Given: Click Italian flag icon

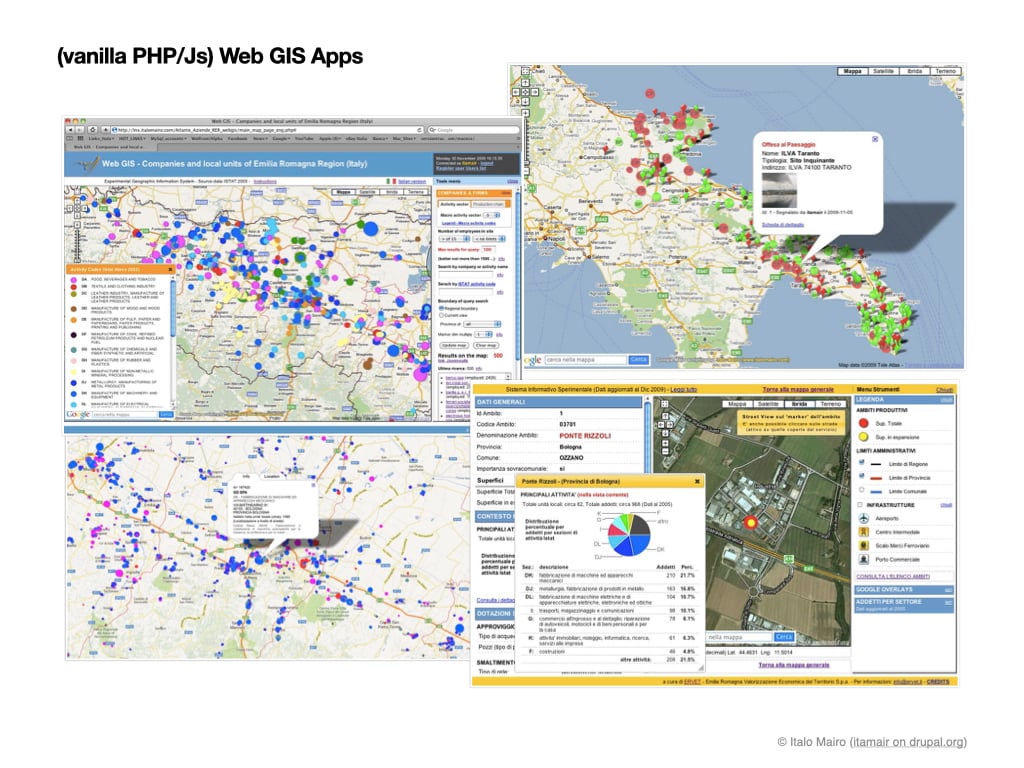Looking at the screenshot, I should coord(391,181).
